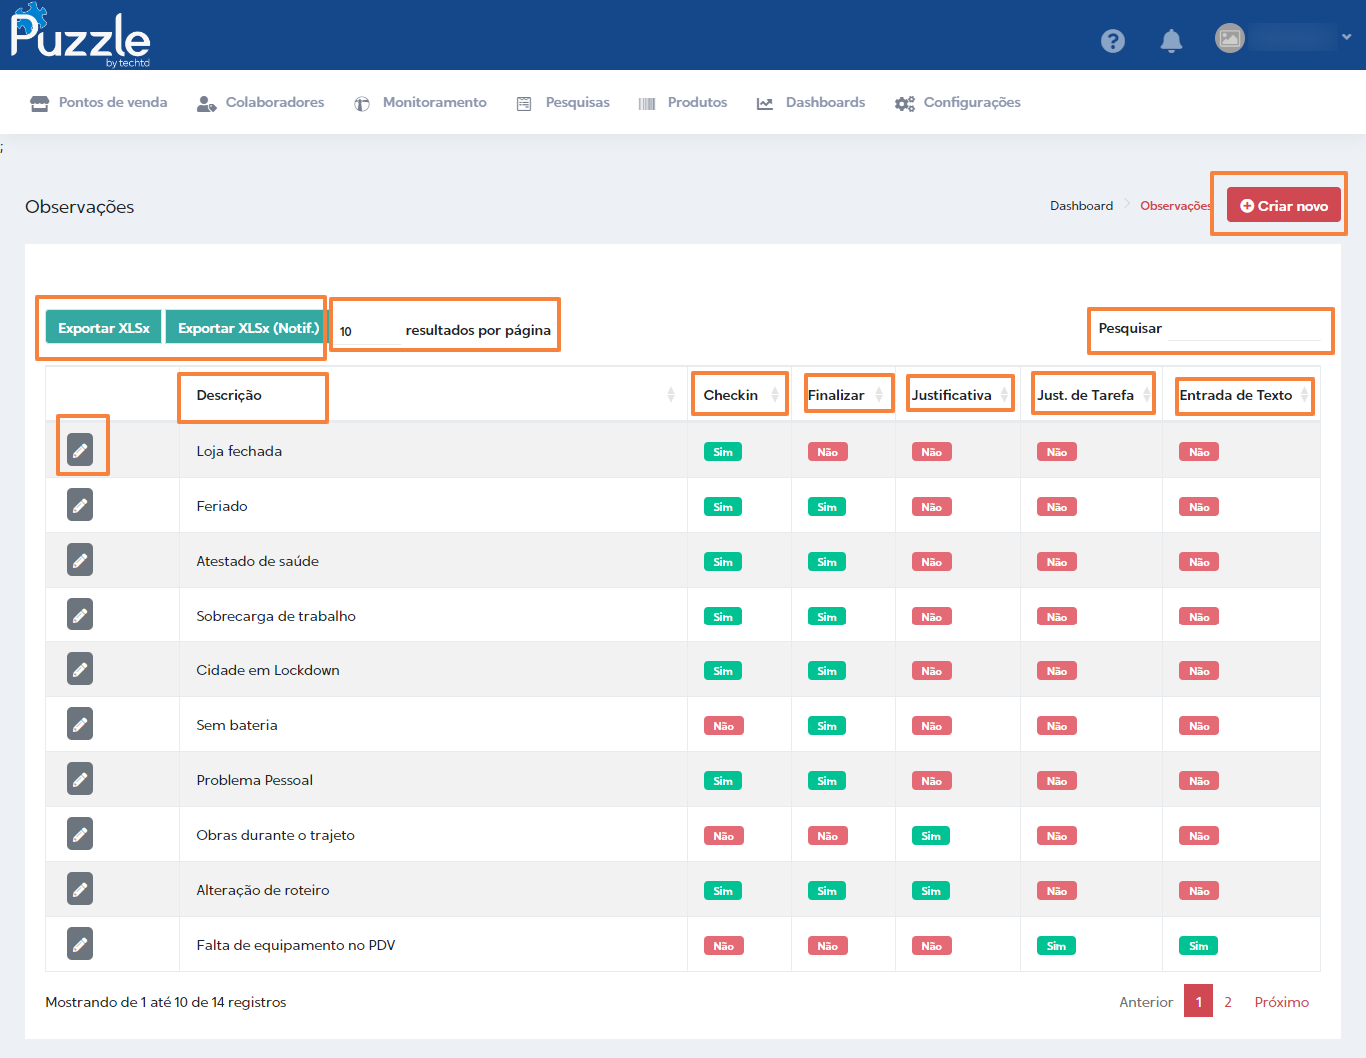Image resolution: width=1366 pixels, height=1058 pixels.
Task: Focus the Pesquisar search field
Action: 1244,329
